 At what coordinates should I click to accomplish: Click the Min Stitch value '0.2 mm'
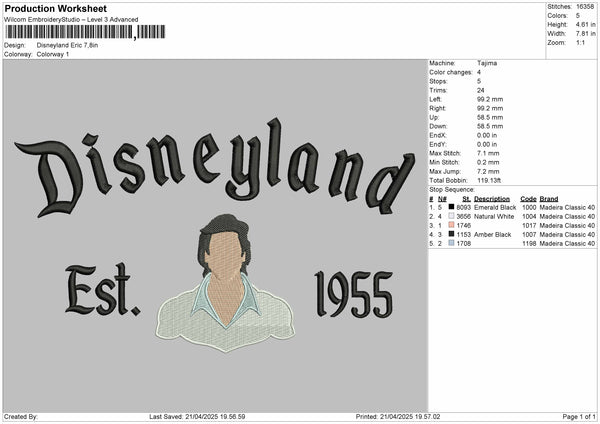488,162
